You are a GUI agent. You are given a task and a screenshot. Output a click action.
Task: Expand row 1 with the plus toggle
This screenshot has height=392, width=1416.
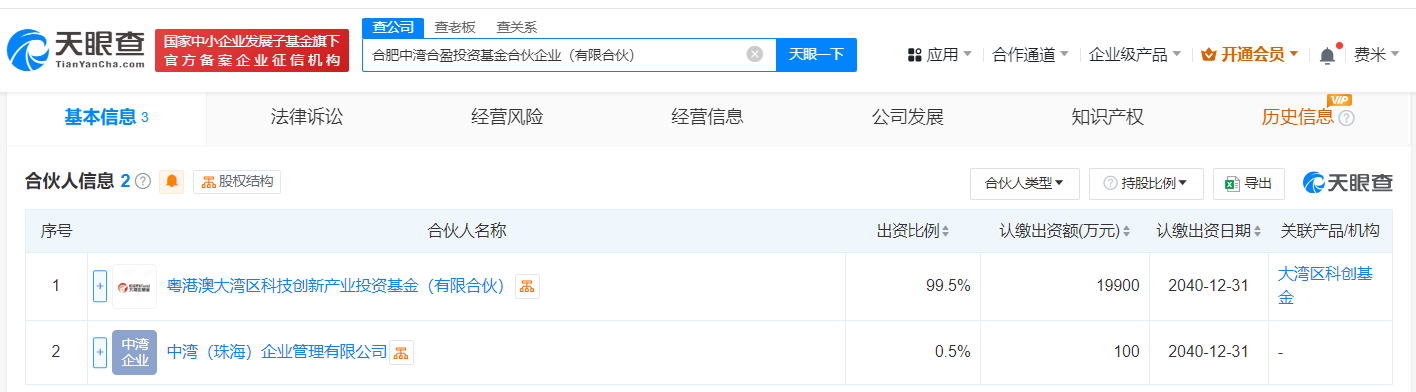[99, 286]
